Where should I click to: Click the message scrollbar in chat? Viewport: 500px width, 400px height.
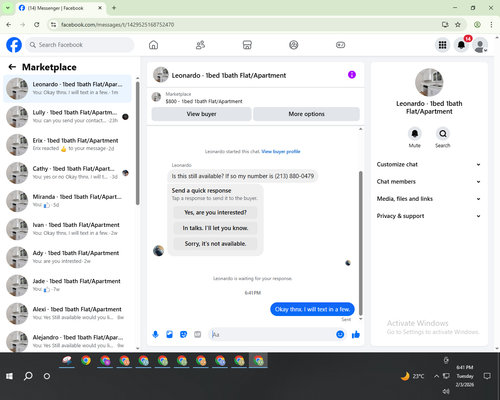point(360,243)
